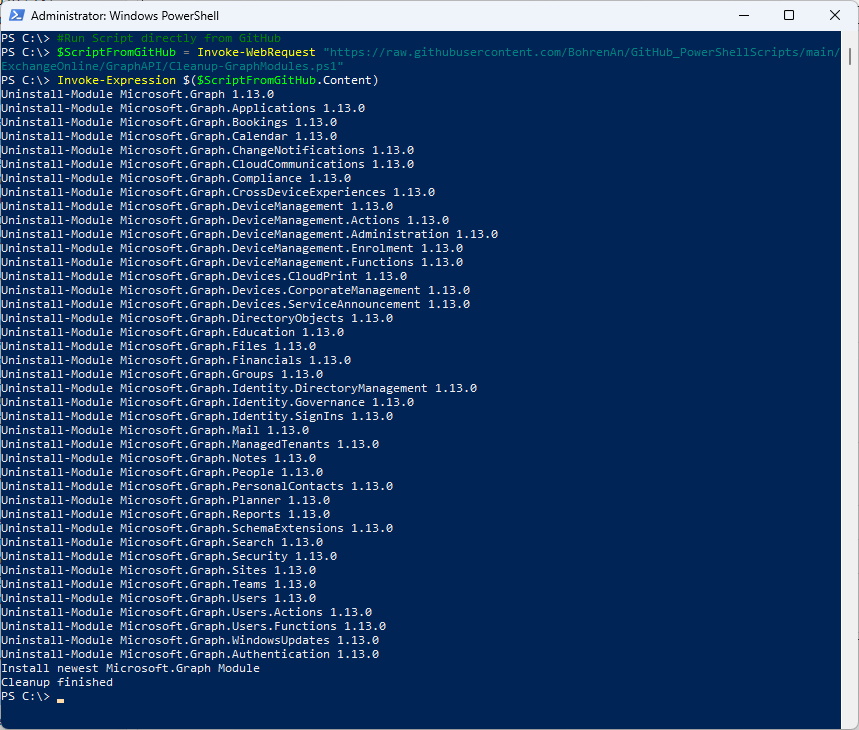This screenshot has width=859, height=730.
Task: Click the Invoke-WebRequest command text
Action: click(256, 52)
